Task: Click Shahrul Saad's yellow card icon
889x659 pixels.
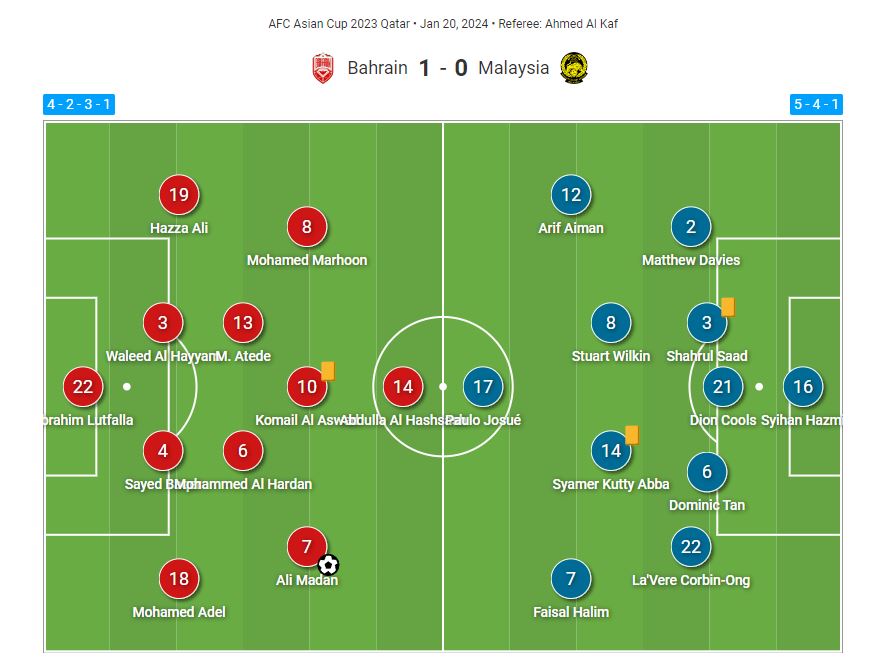Action: point(728,307)
